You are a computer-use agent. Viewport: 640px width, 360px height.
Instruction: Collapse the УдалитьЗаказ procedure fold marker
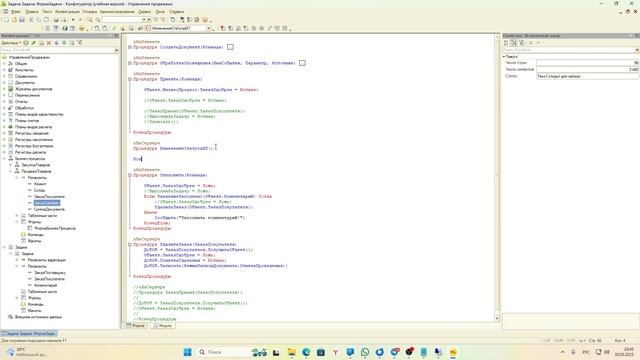pos(130,244)
